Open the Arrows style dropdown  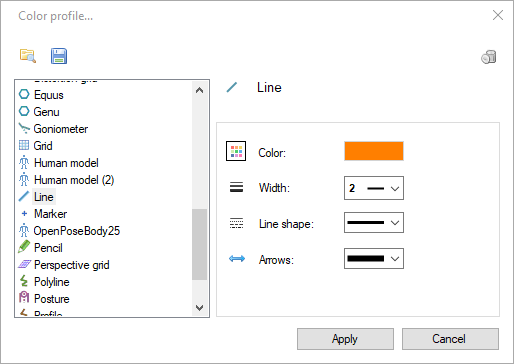coord(374,258)
